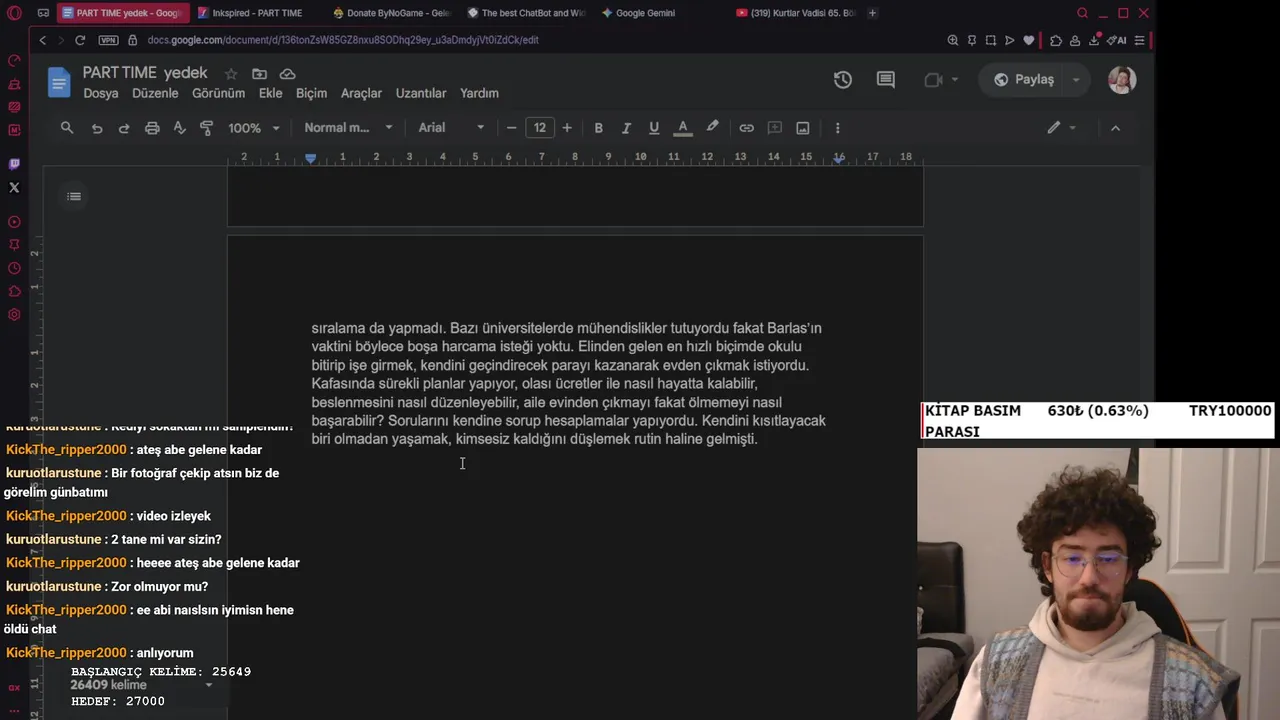The width and height of the screenshot is (1280, 720).
Task: Click the font size 12 field
Action: tap(540, 128)
